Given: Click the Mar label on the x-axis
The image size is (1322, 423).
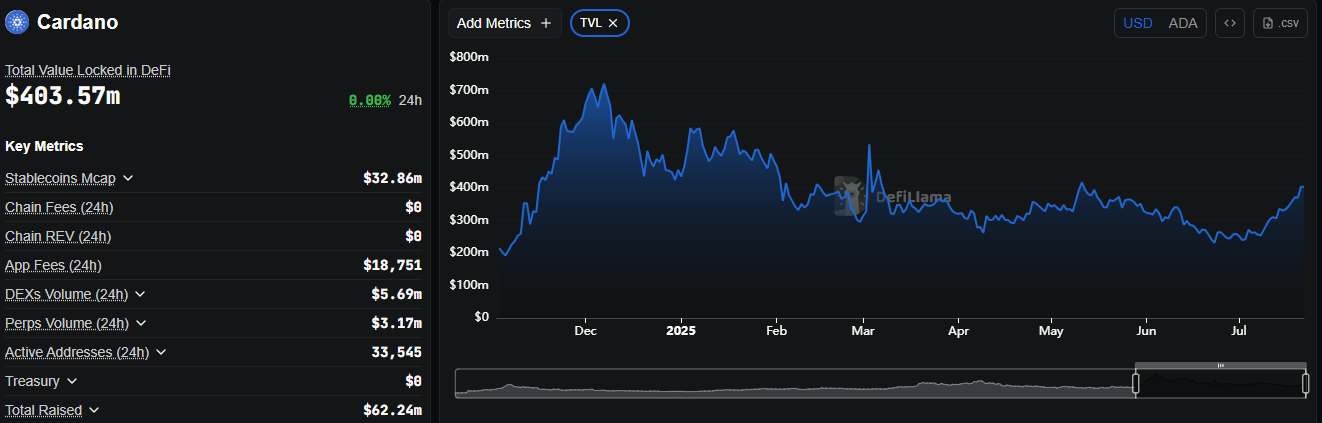Looking at the screenshot, I should click(x=863, y=331).
